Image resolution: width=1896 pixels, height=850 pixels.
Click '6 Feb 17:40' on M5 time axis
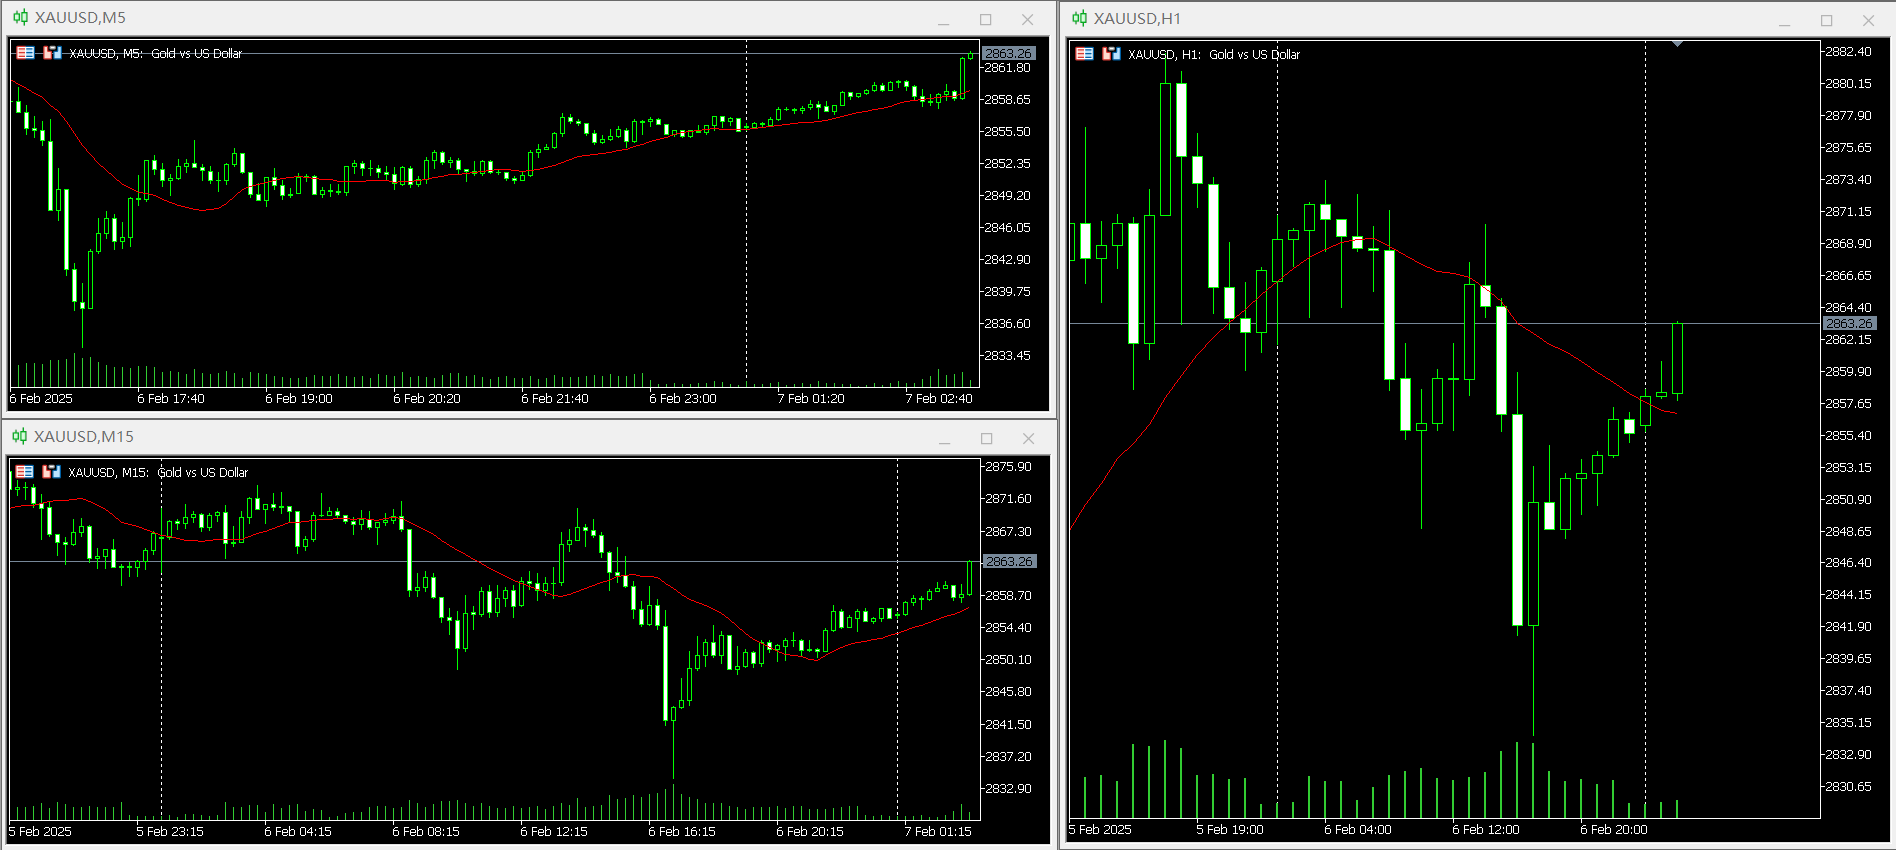[x=171, y=399]
